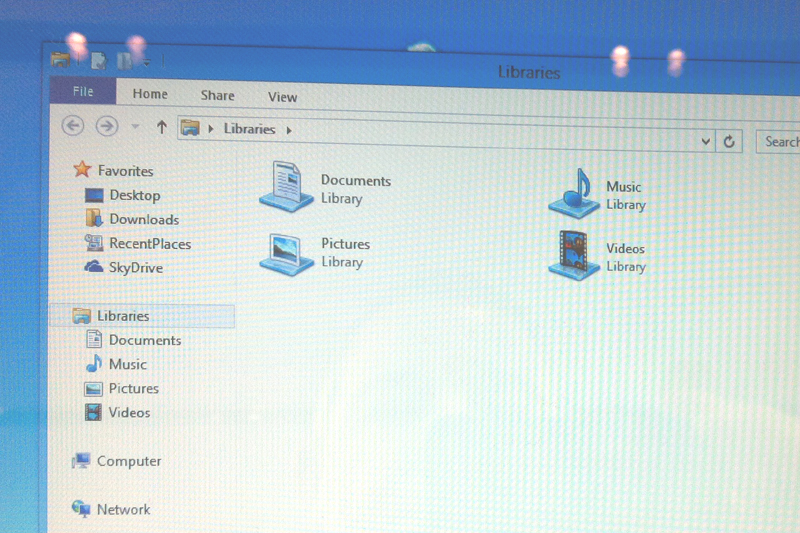Open the File menu tab
The width and height of the screenshot is (800, 533).
click(x=83, y=92)
